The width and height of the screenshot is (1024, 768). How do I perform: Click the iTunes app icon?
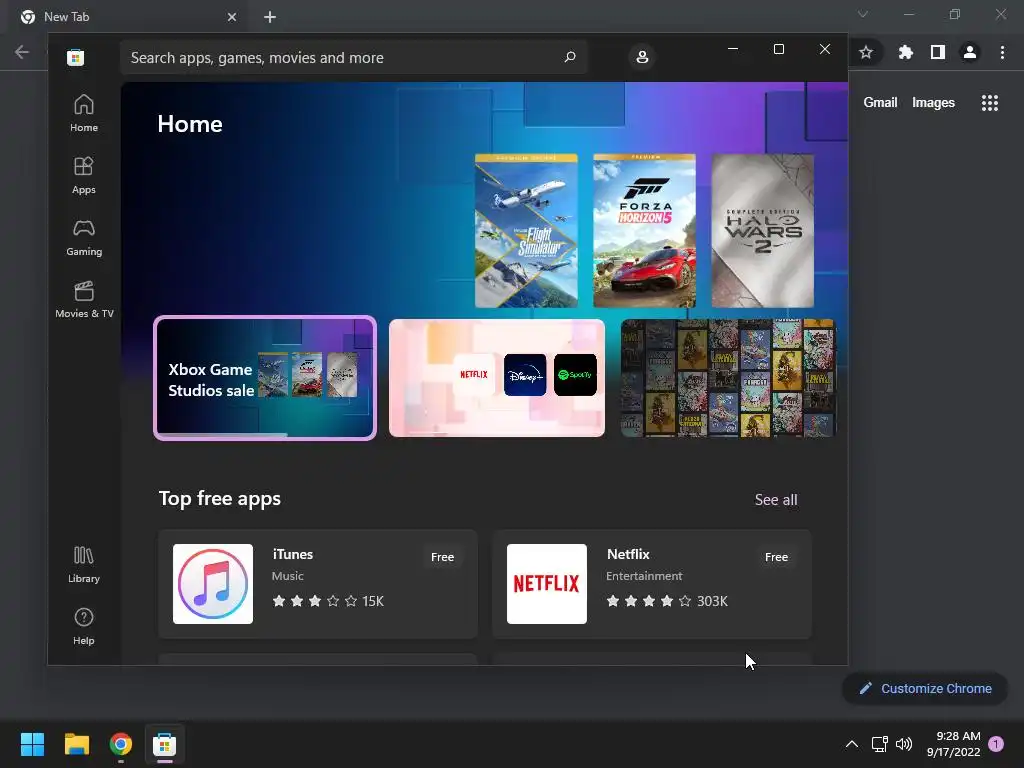[213, 584]
